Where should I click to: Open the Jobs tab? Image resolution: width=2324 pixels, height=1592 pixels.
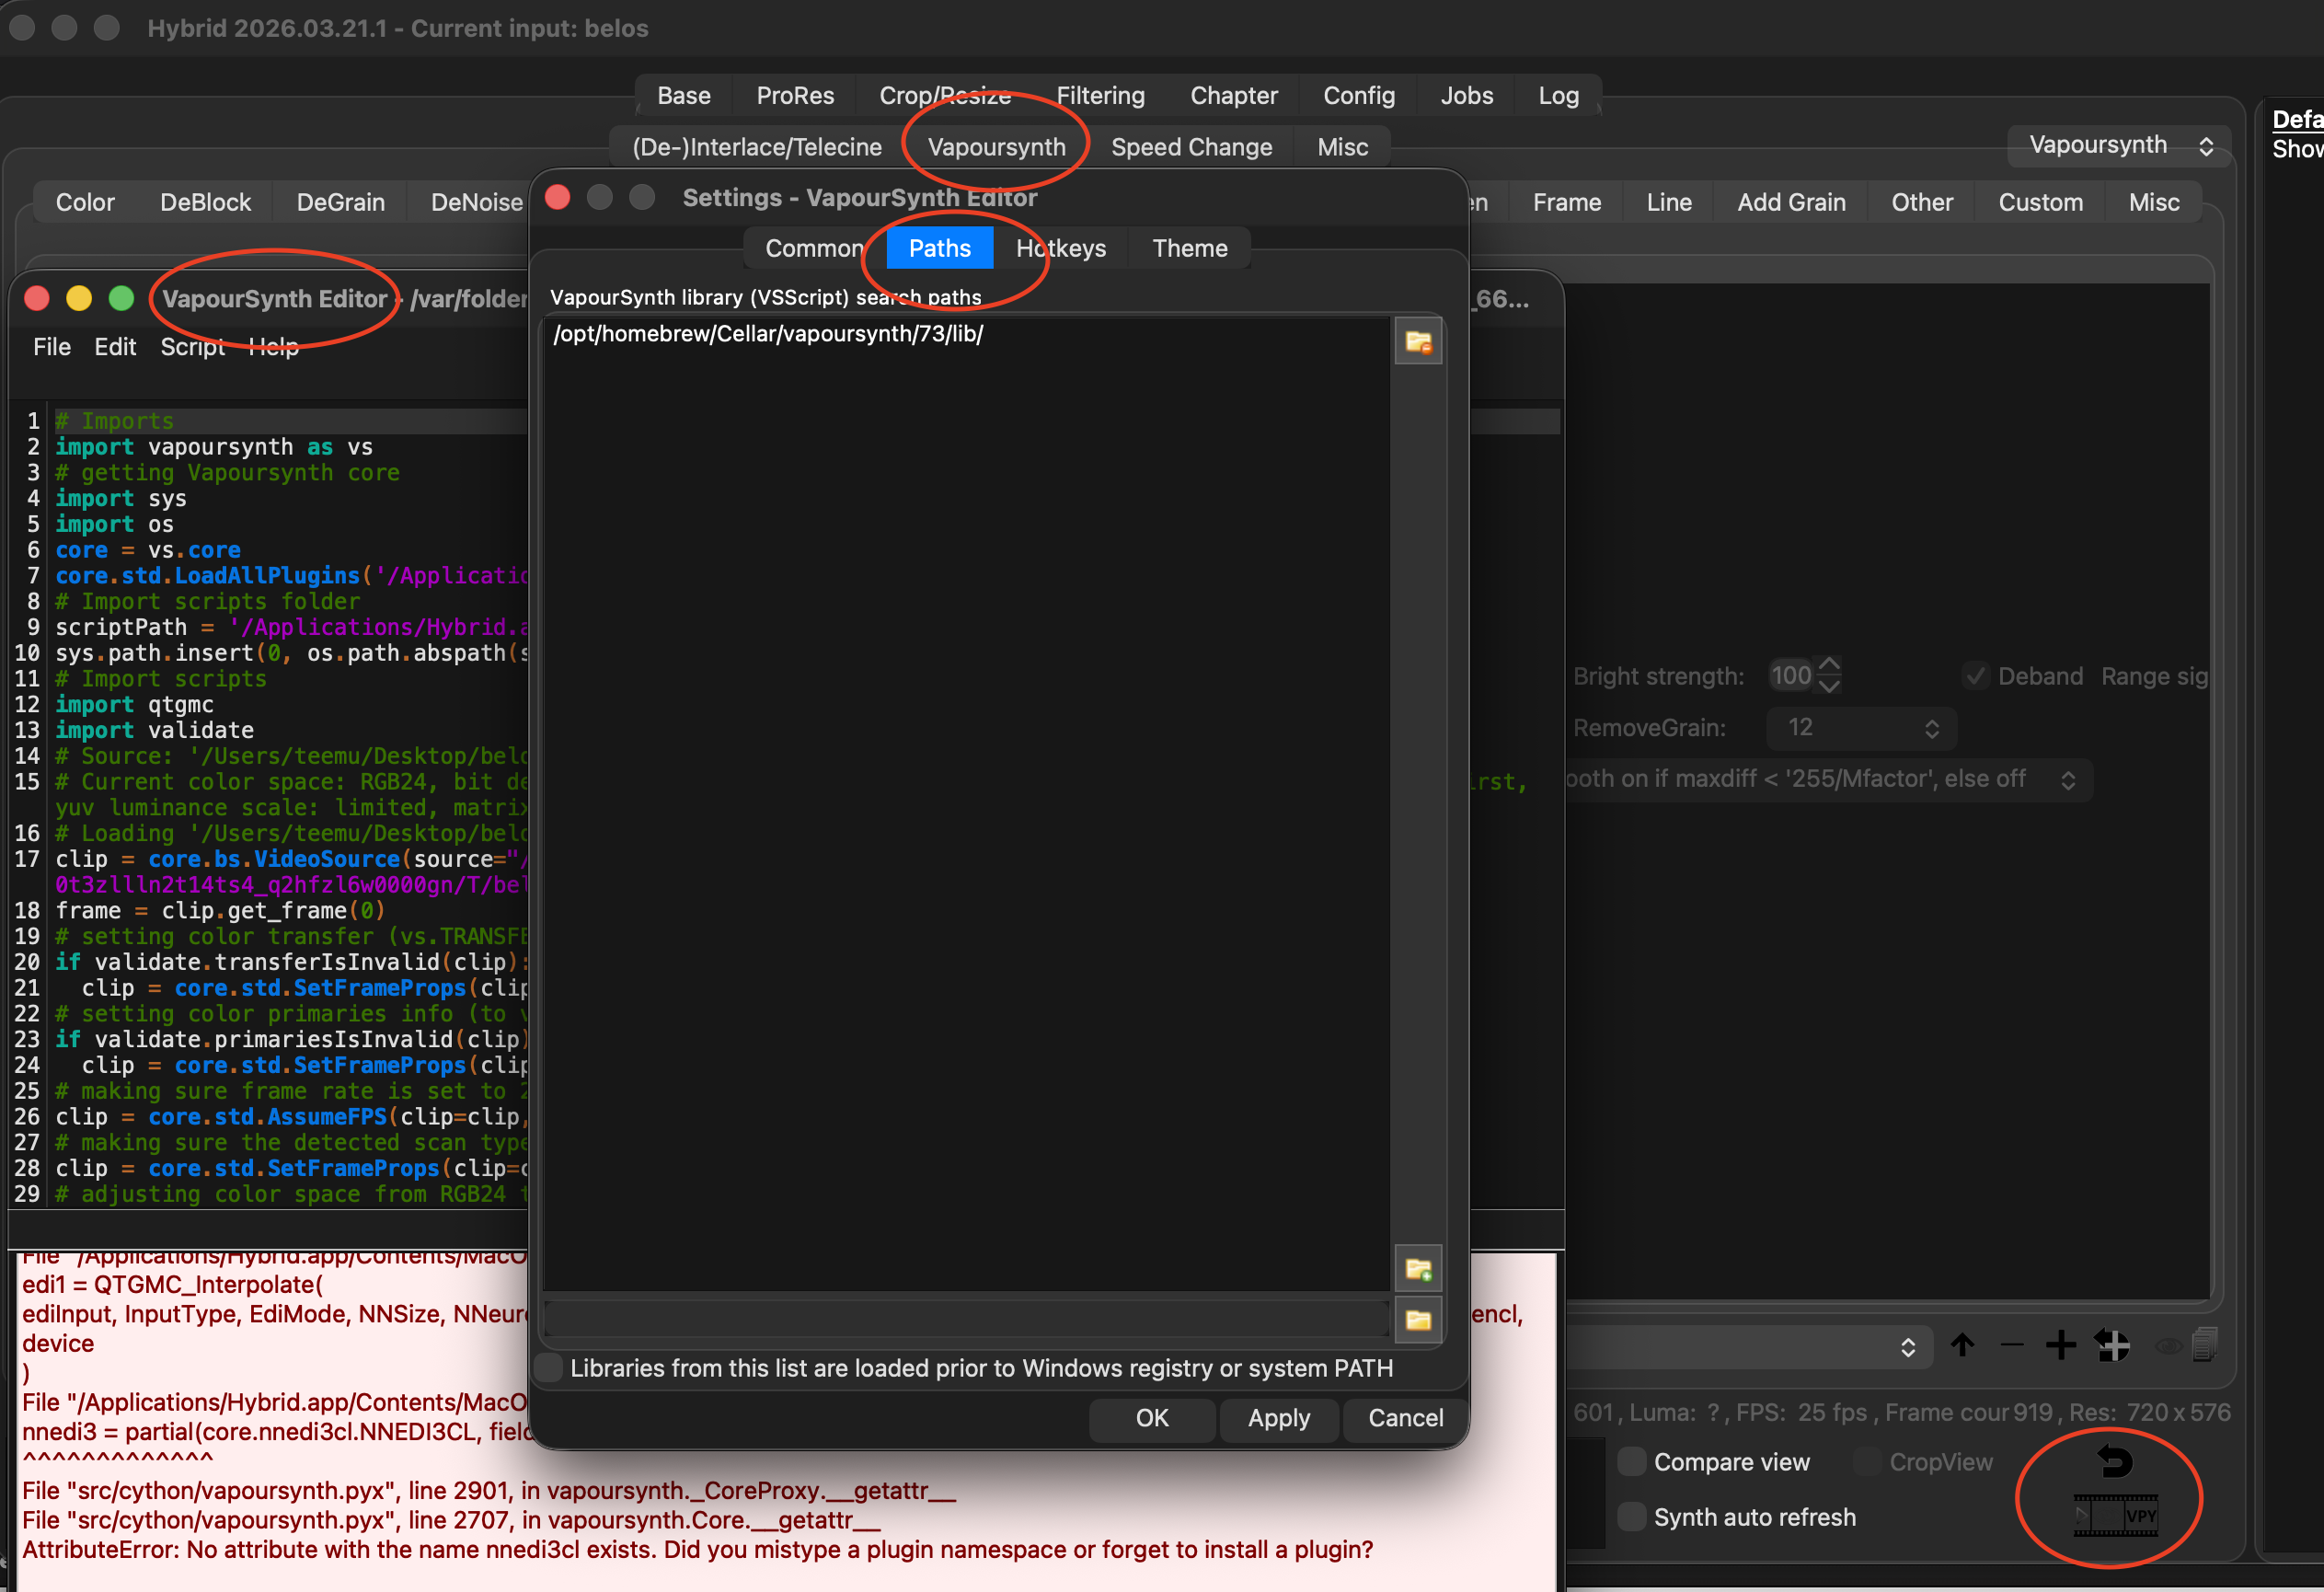[x=1466, y=95]
